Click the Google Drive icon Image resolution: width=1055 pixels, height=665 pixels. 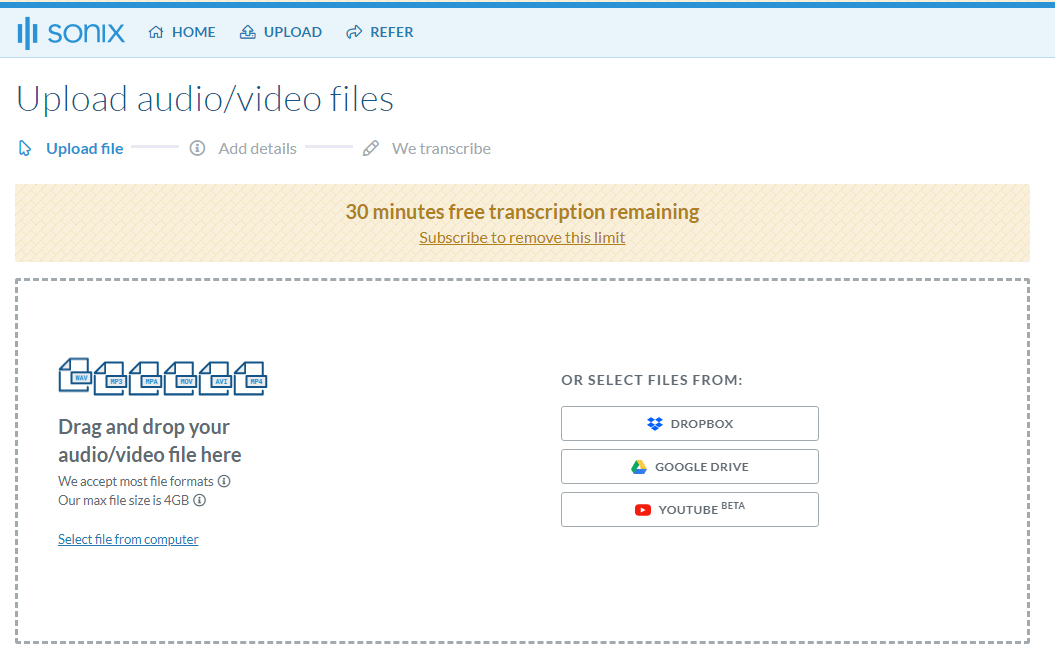[640, 466]
